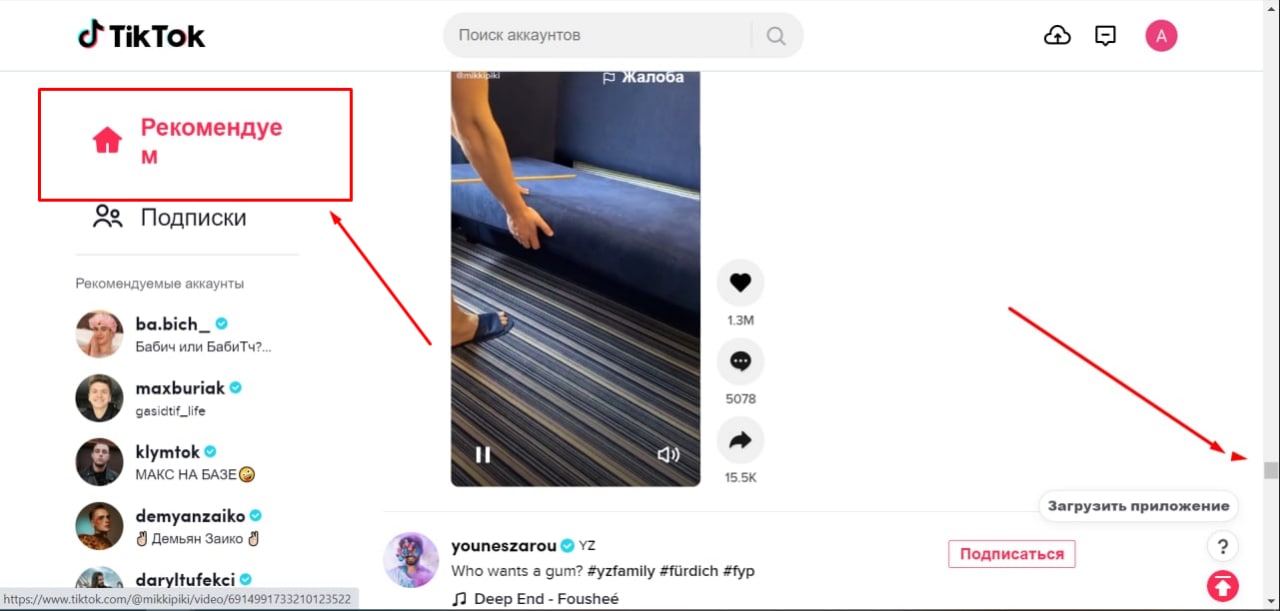
Task: Click the back-to-top arrow icon
Action: tap(1222, 586)
